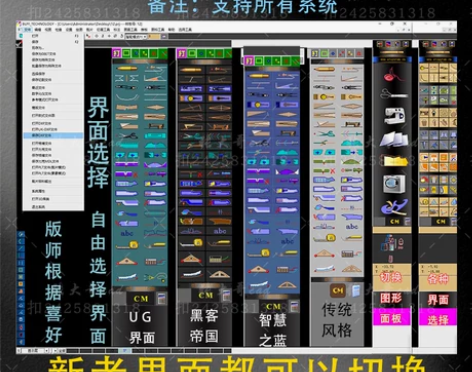Select the tape measure in the gray traditional panel
472x372 pixels.
pos(324,238)
